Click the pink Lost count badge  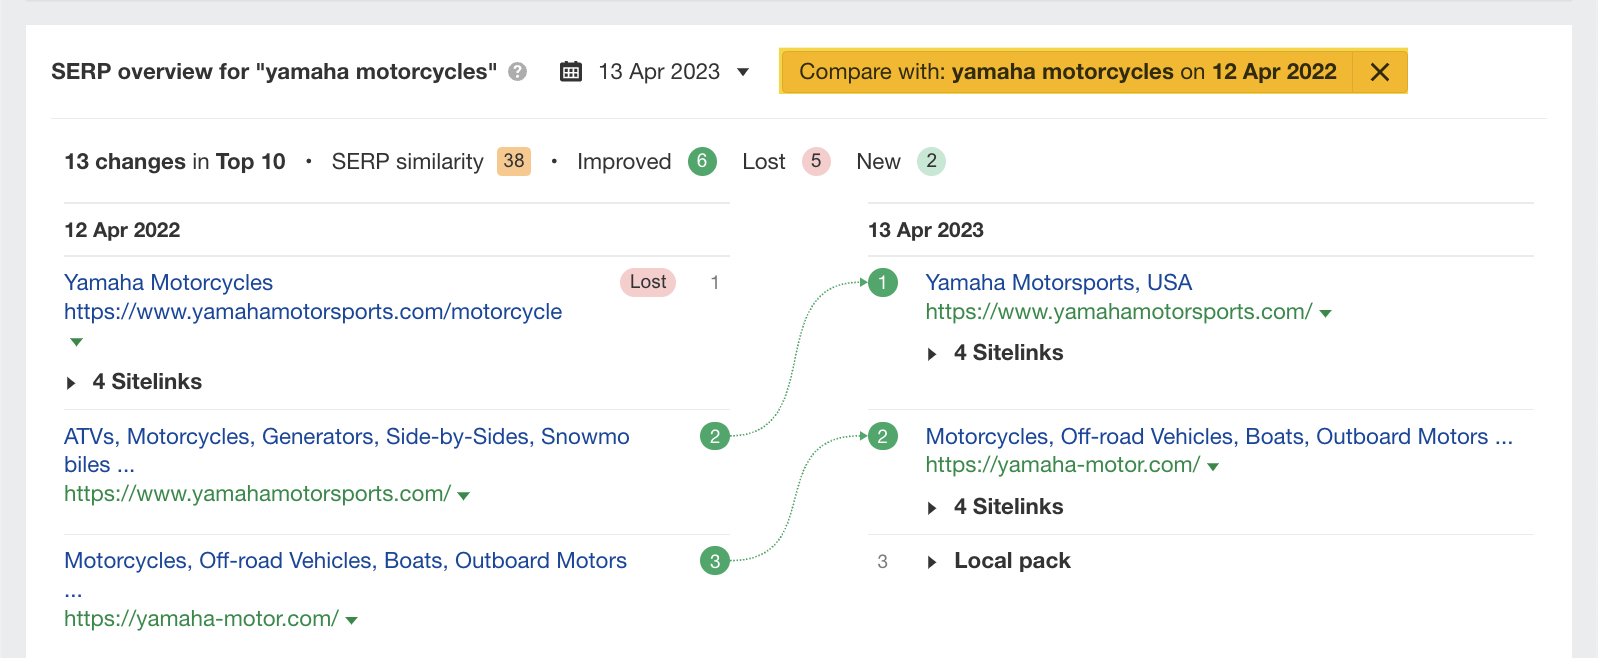[815, 161]
